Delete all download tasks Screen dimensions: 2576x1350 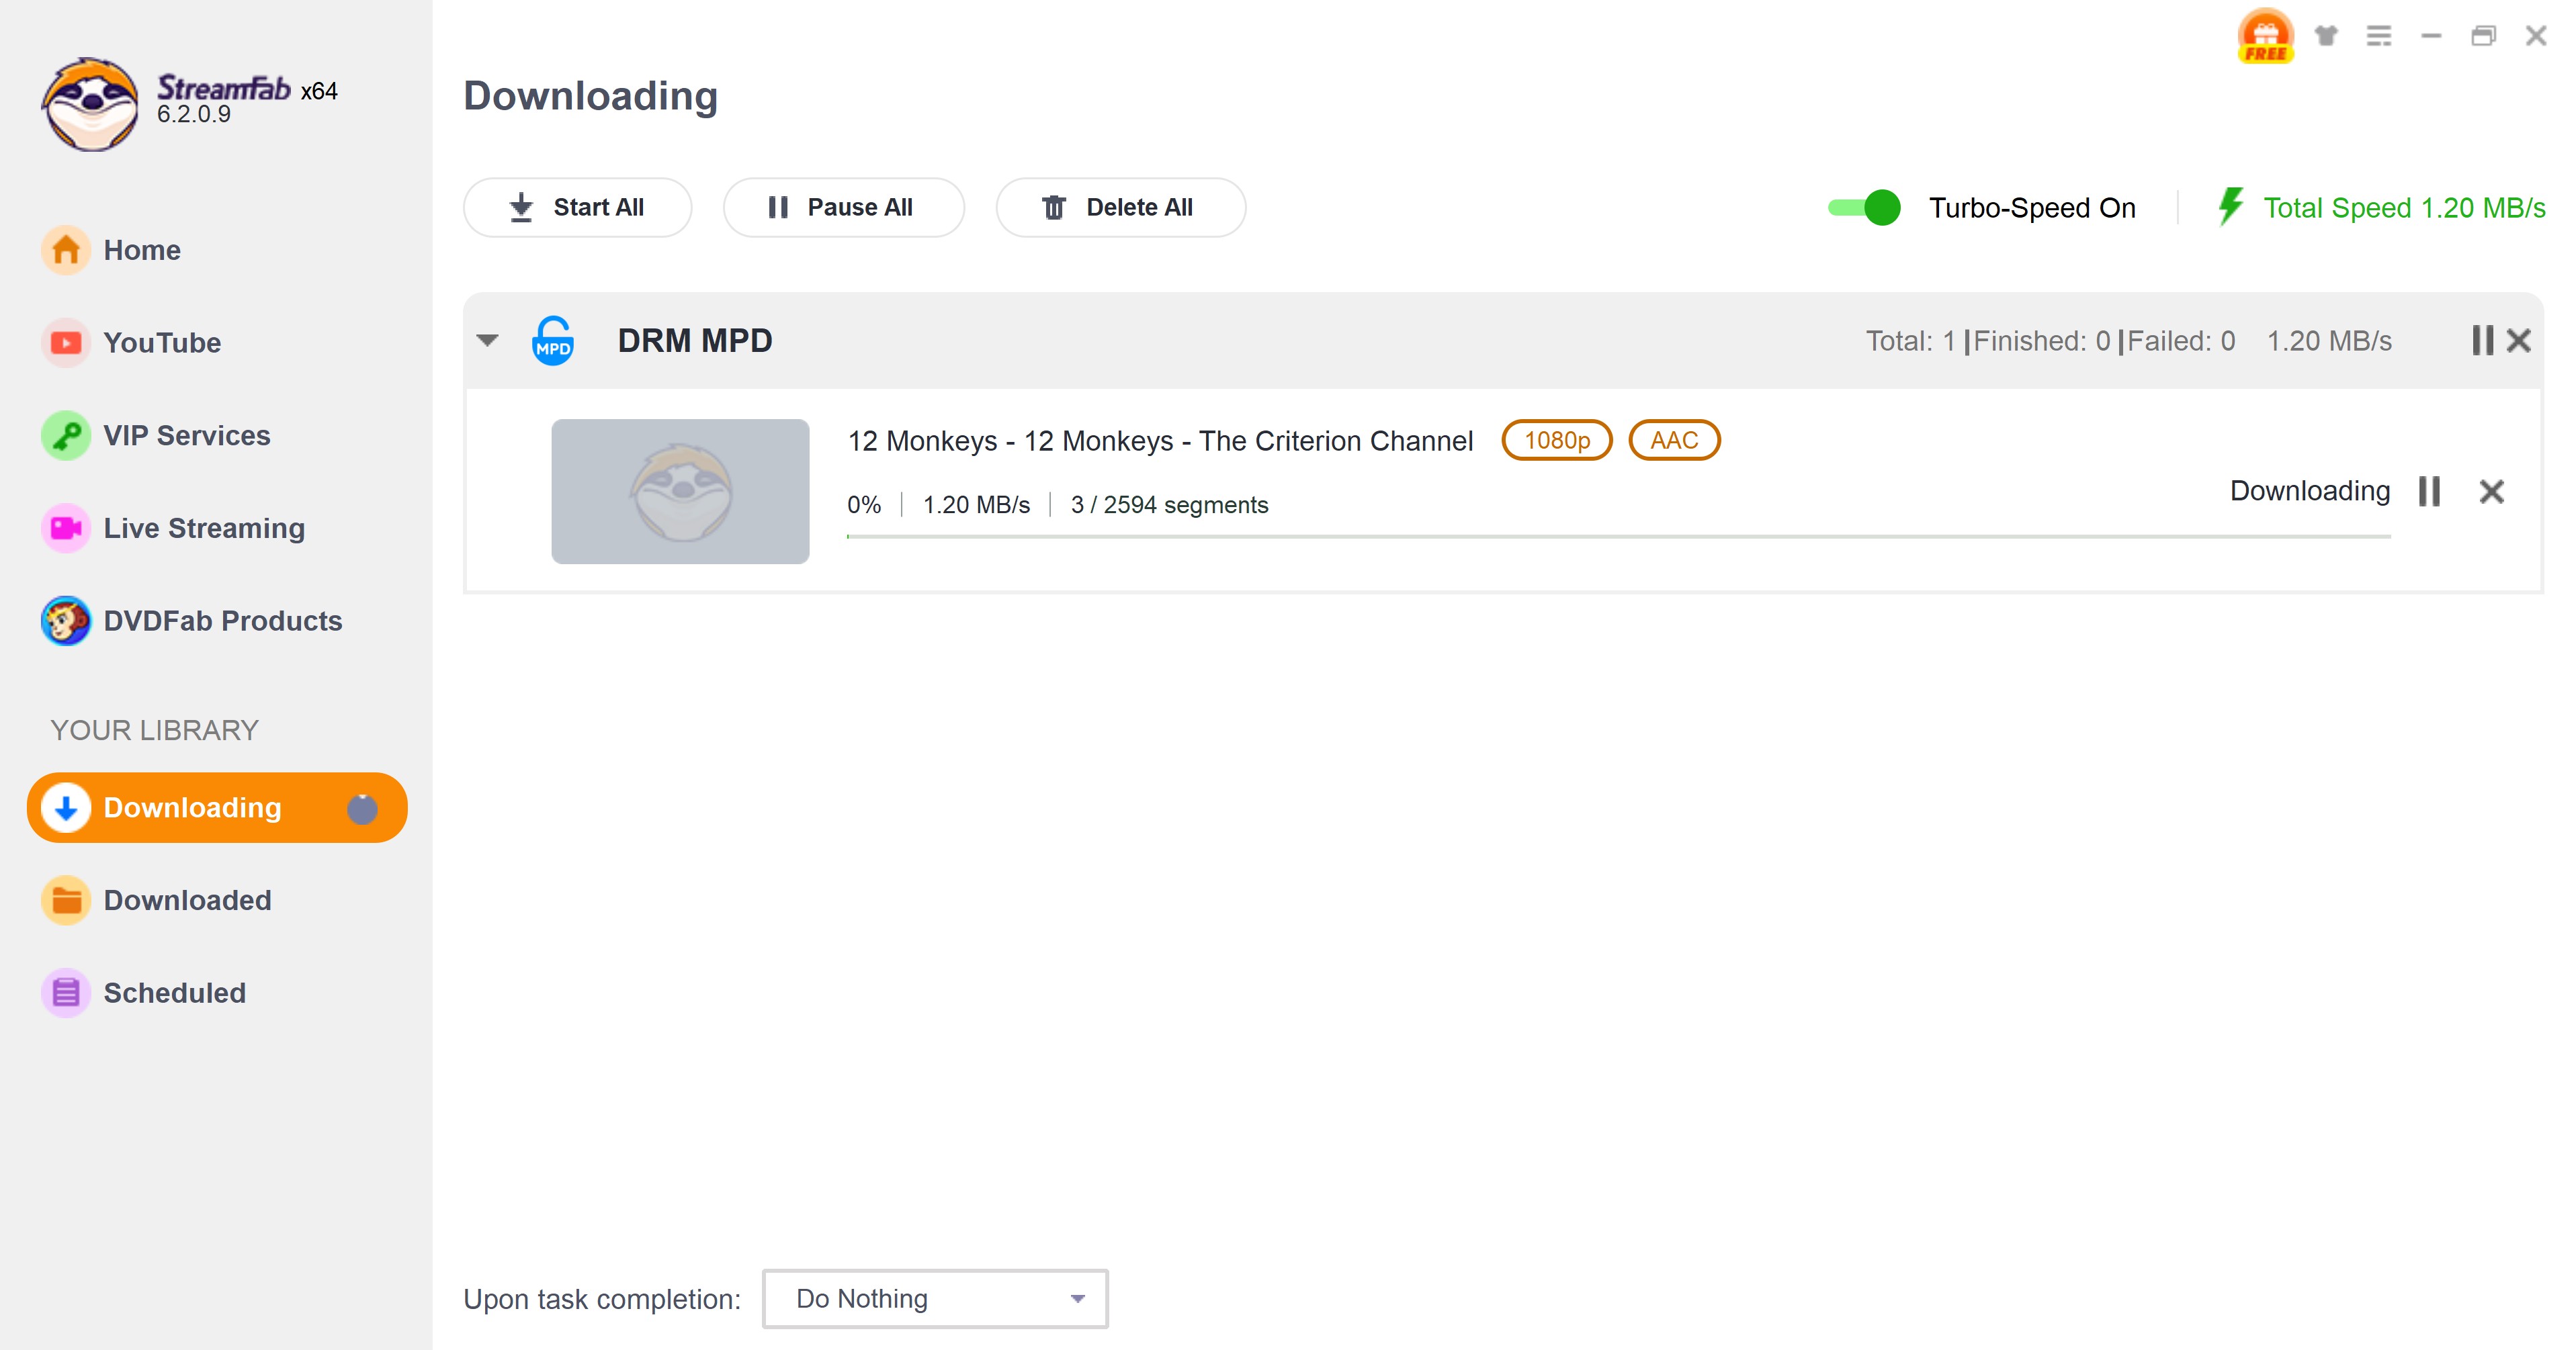(x=1120, y=208)
